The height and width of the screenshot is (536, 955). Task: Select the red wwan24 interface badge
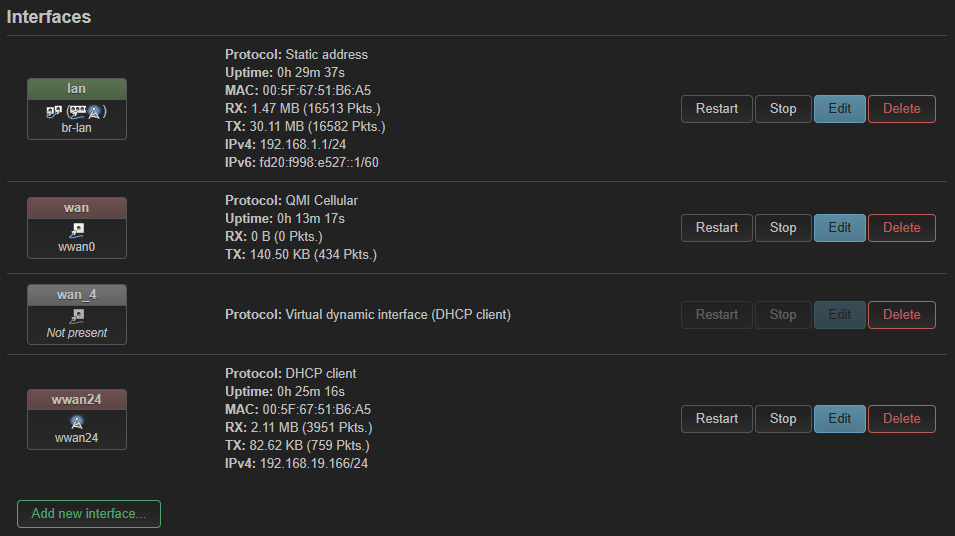tap(77, 399)
